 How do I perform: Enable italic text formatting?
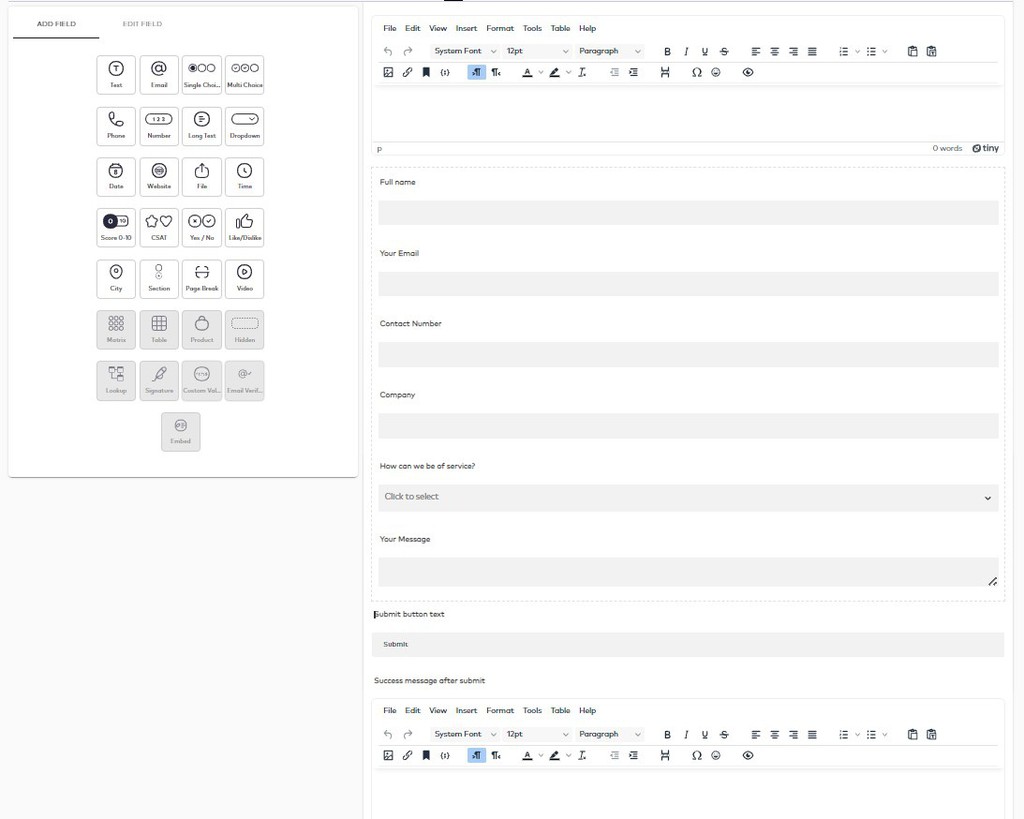686,50
